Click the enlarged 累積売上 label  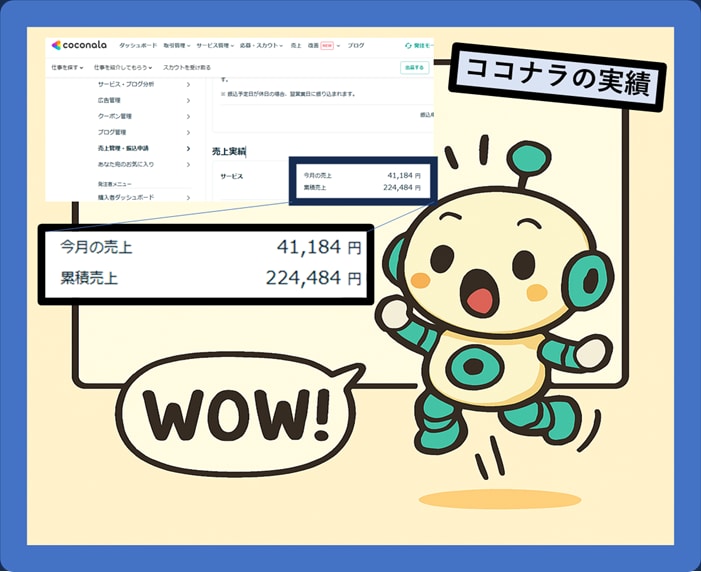[89, 278]
